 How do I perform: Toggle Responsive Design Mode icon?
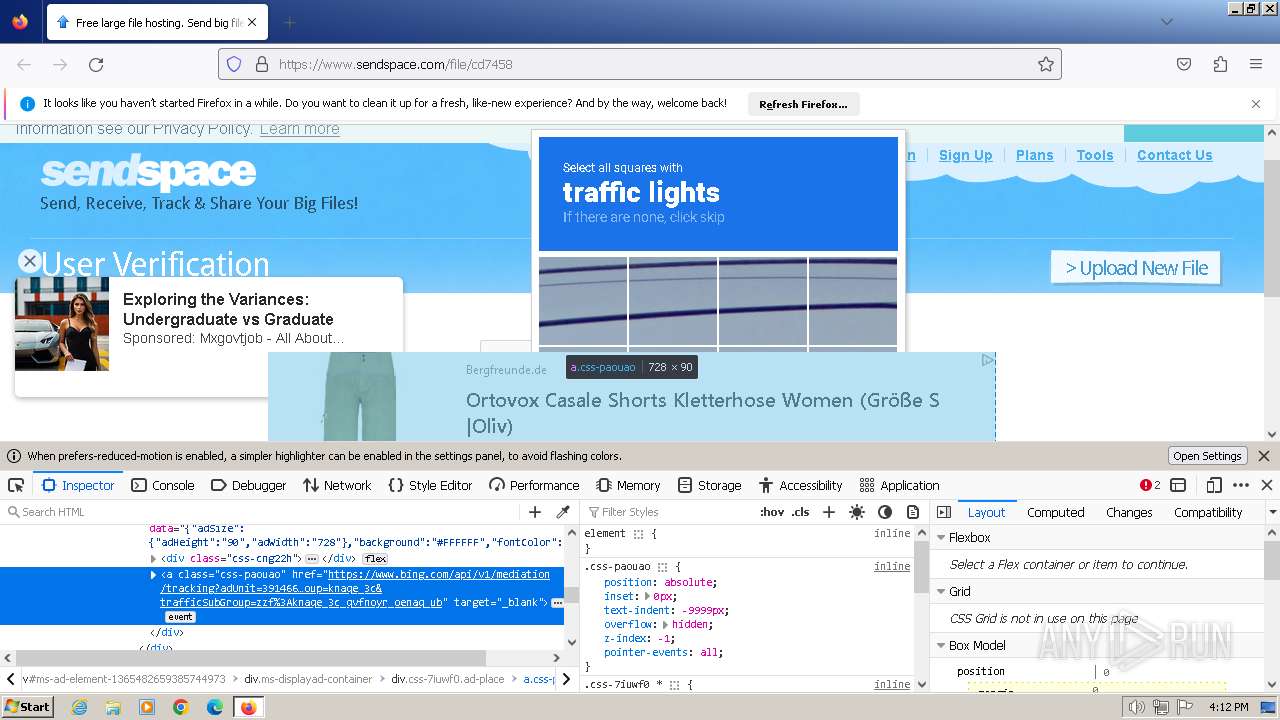[x=1214, y=485]
